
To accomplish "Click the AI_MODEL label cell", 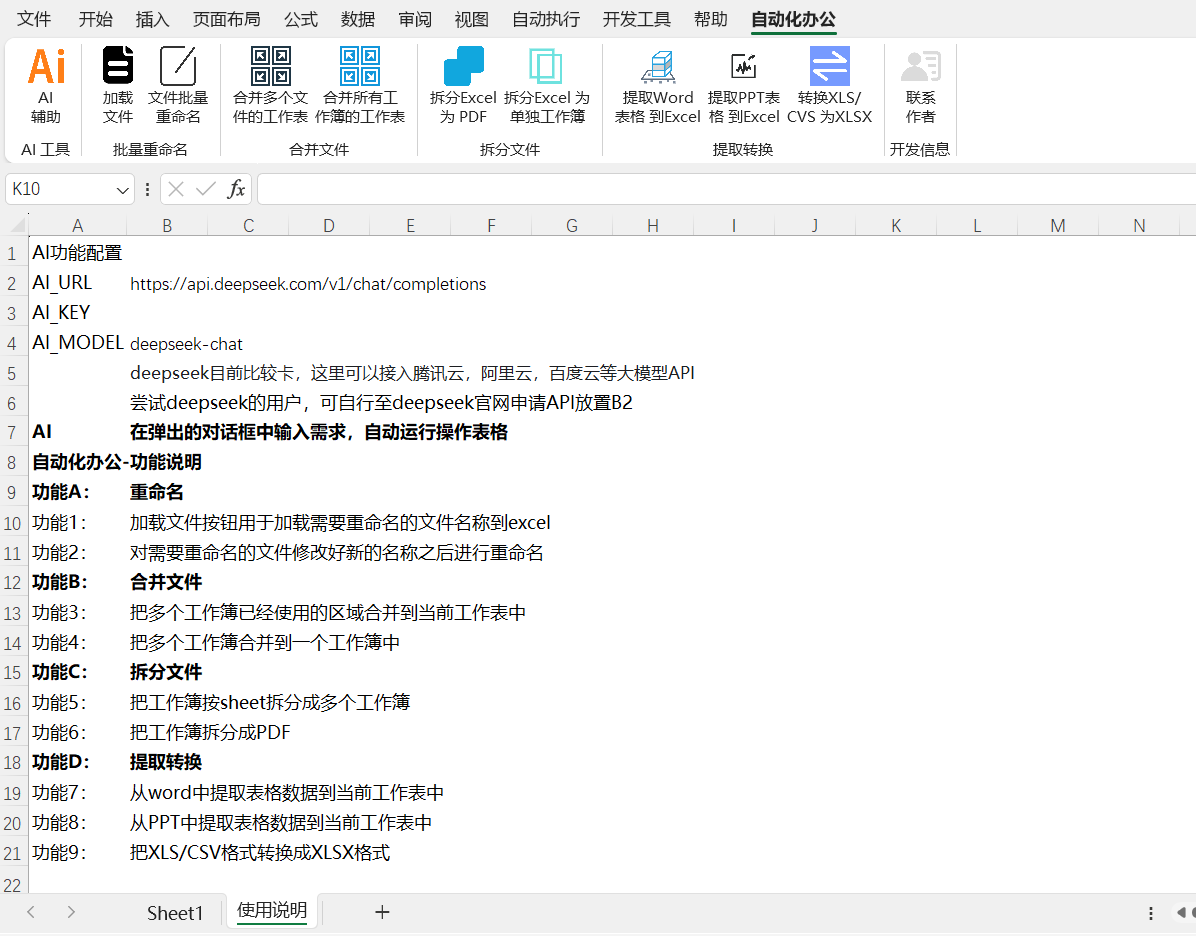I will (x=77, y=343).
